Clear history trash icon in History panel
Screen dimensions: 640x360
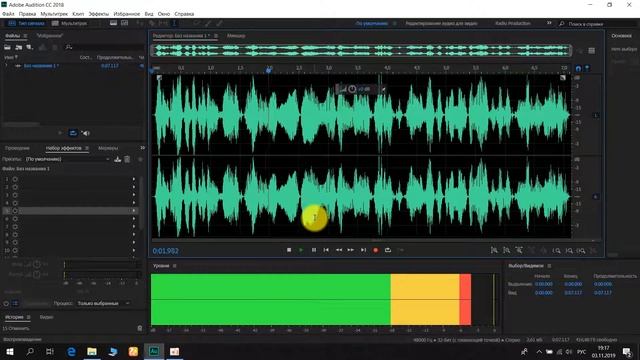140,328
